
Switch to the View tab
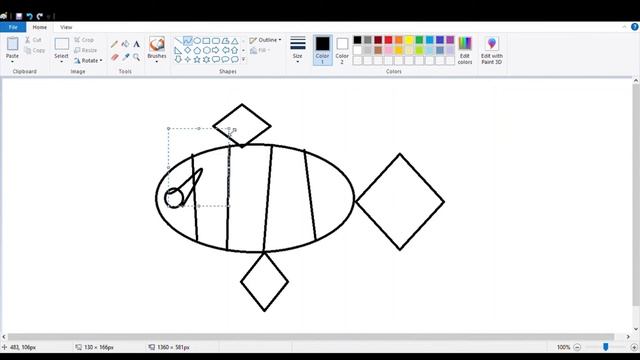pos(66,27)
